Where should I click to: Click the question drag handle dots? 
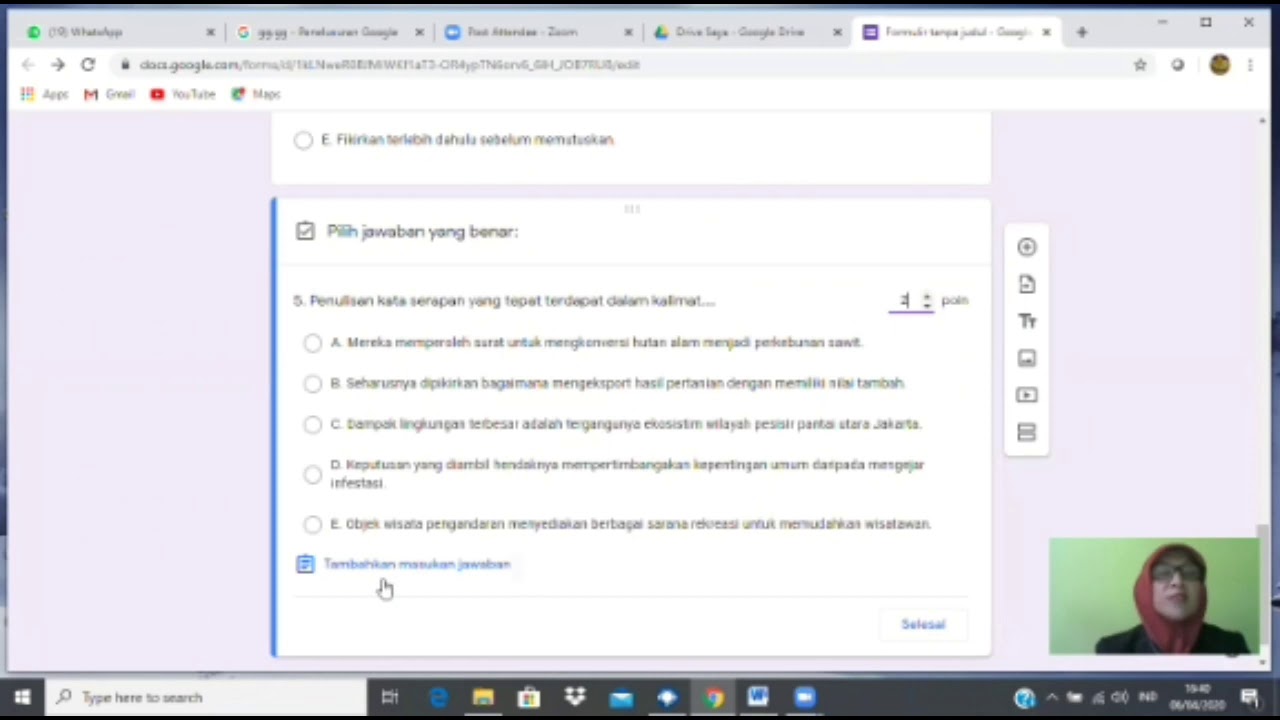point(631,209)
